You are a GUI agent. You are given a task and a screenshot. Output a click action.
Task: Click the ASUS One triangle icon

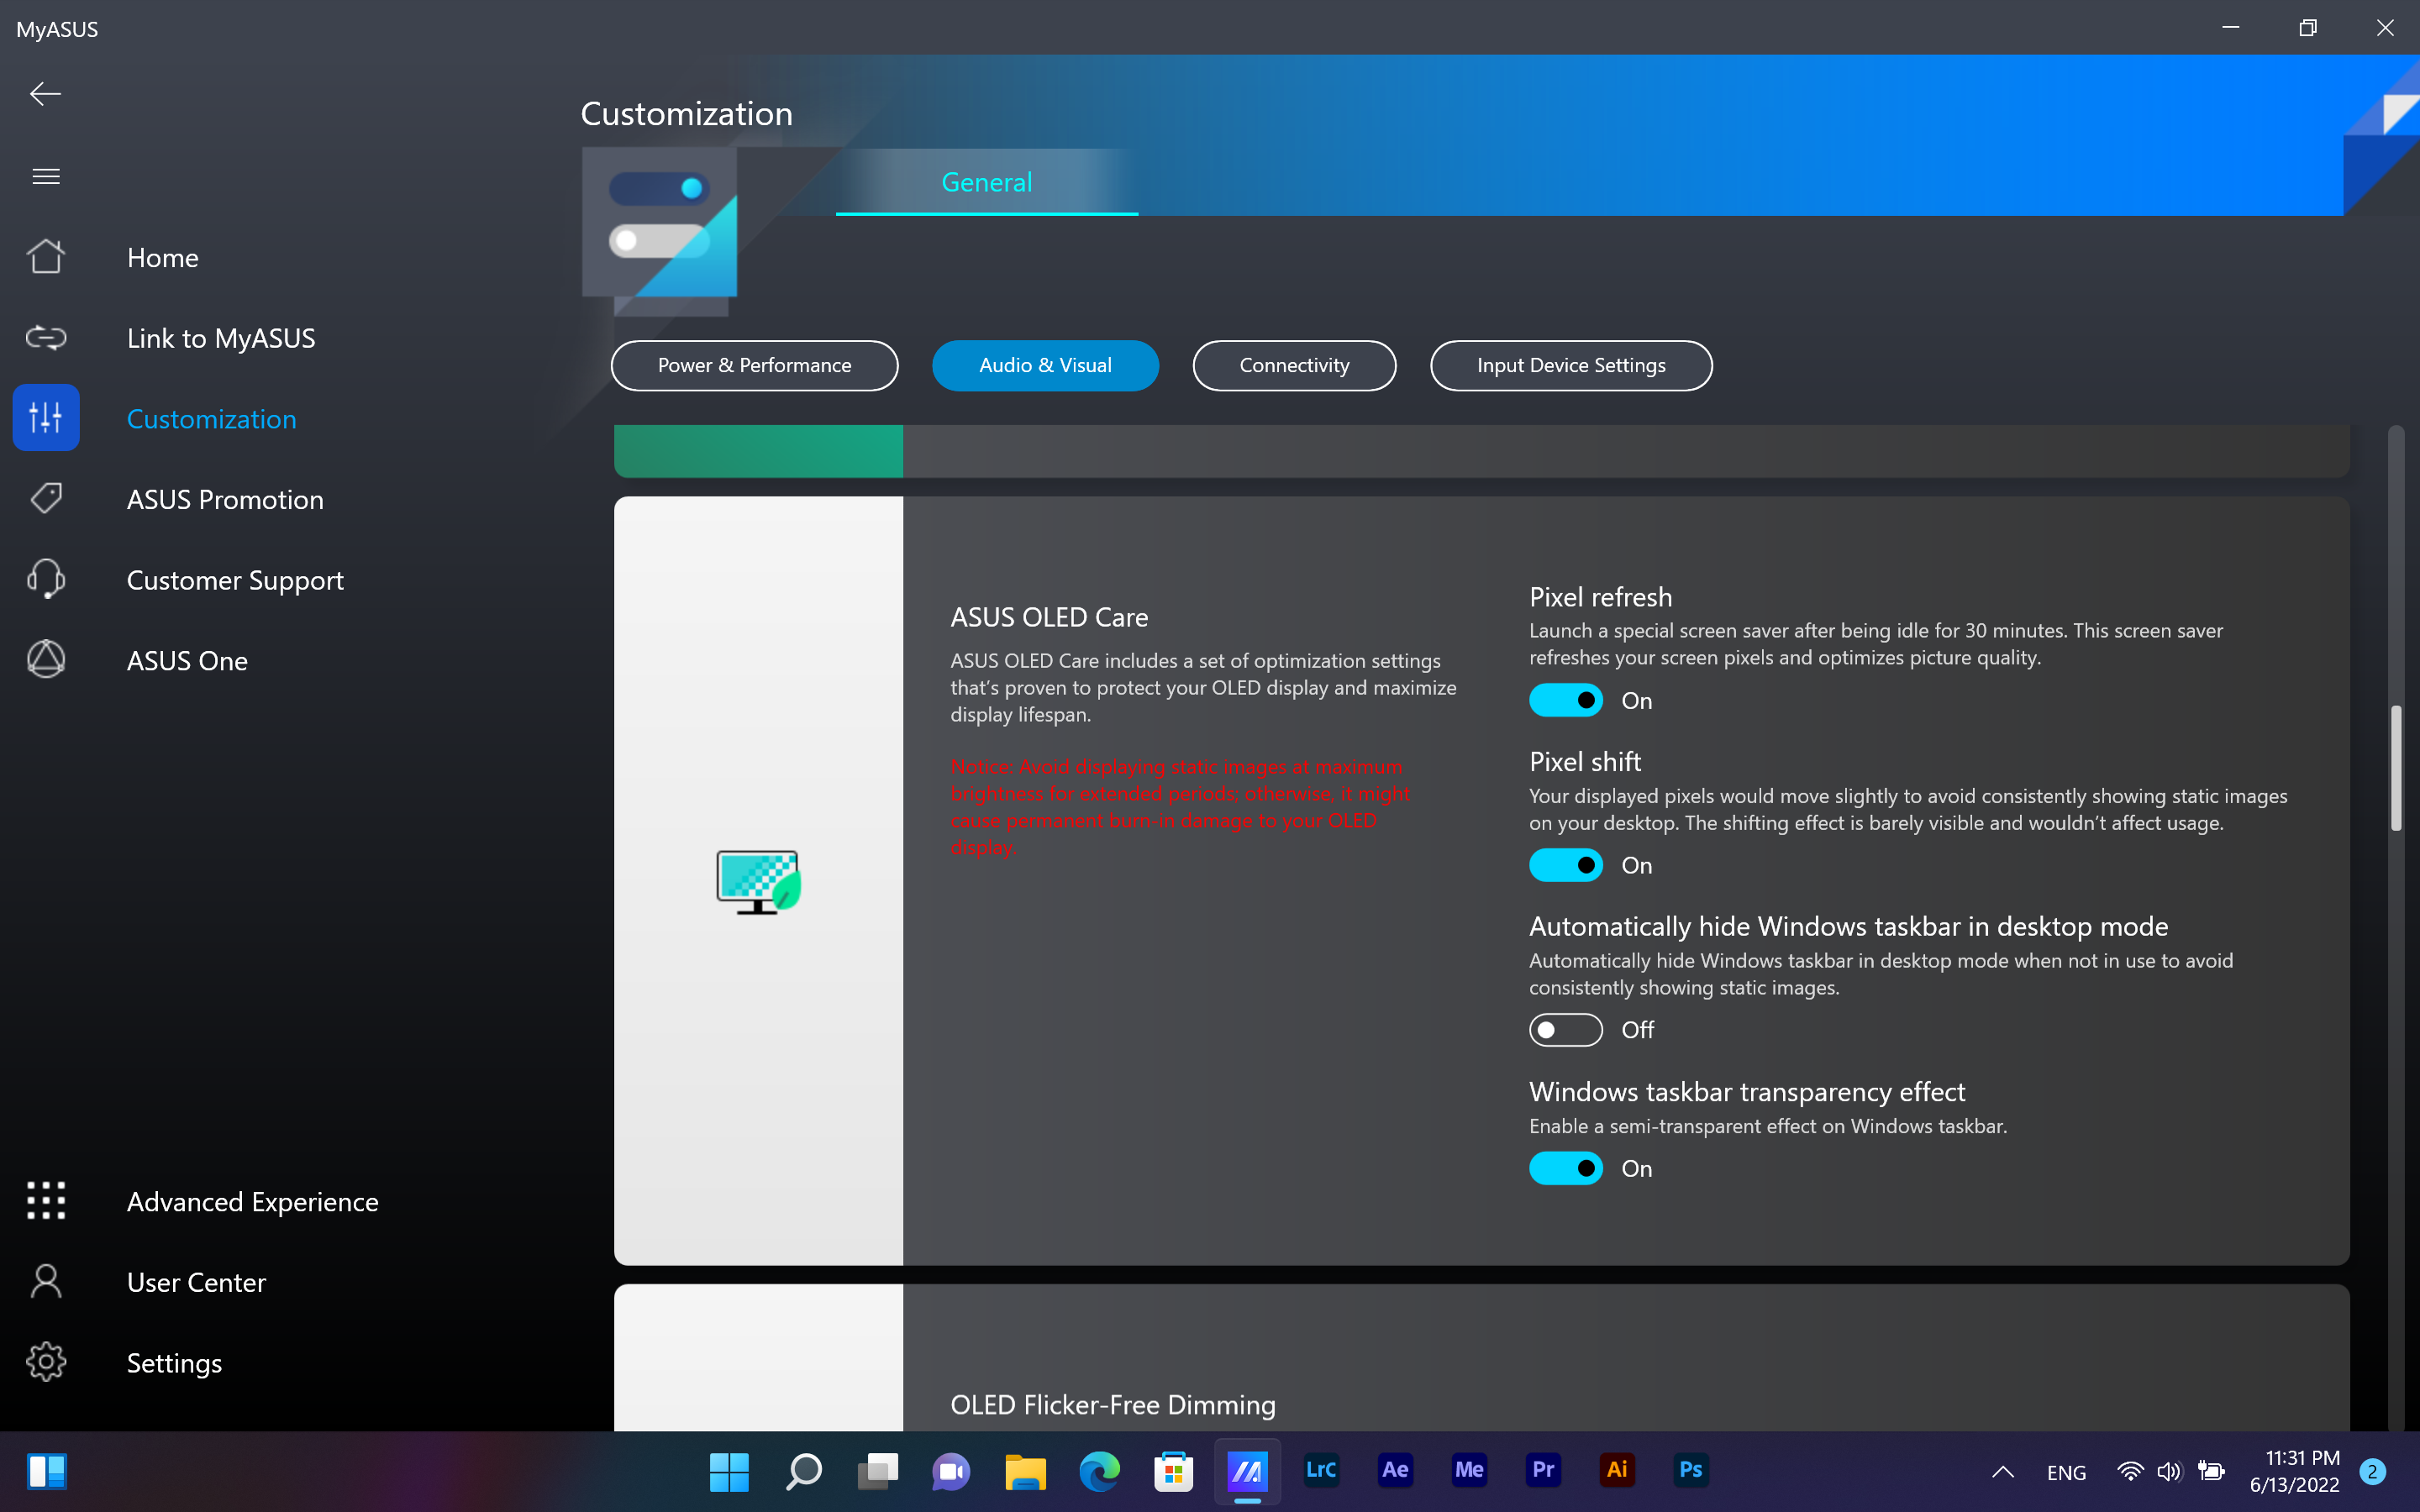(46, 660)
